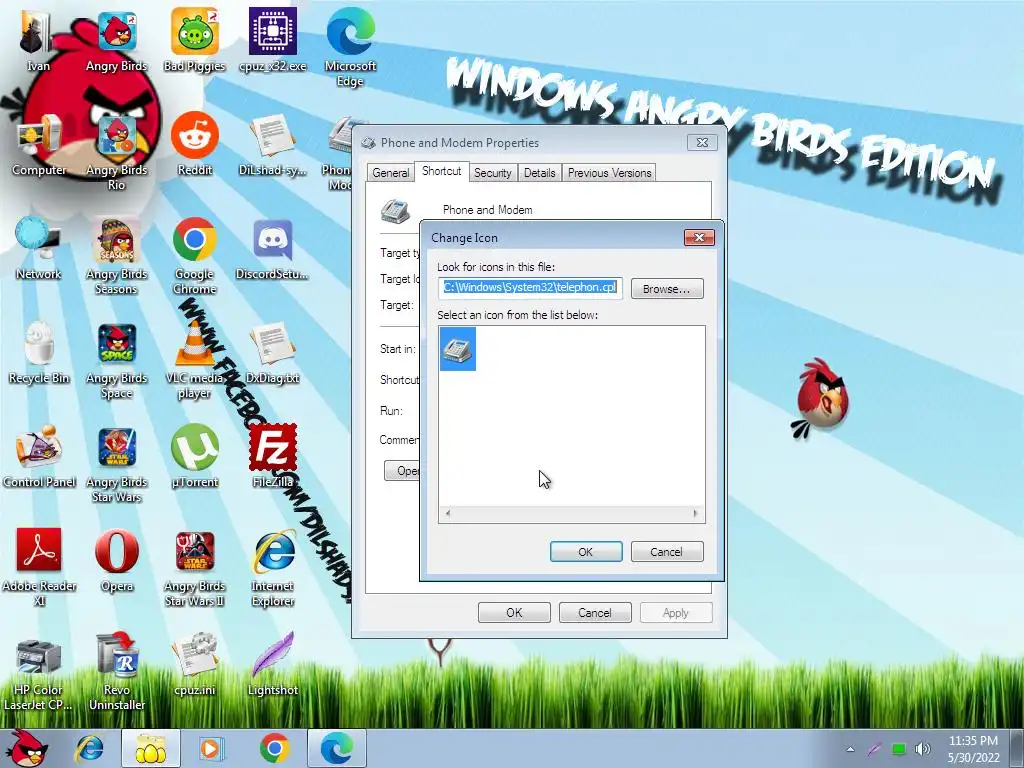
Task: Close the Change Icon dialog
Action: tap(699, 237)
